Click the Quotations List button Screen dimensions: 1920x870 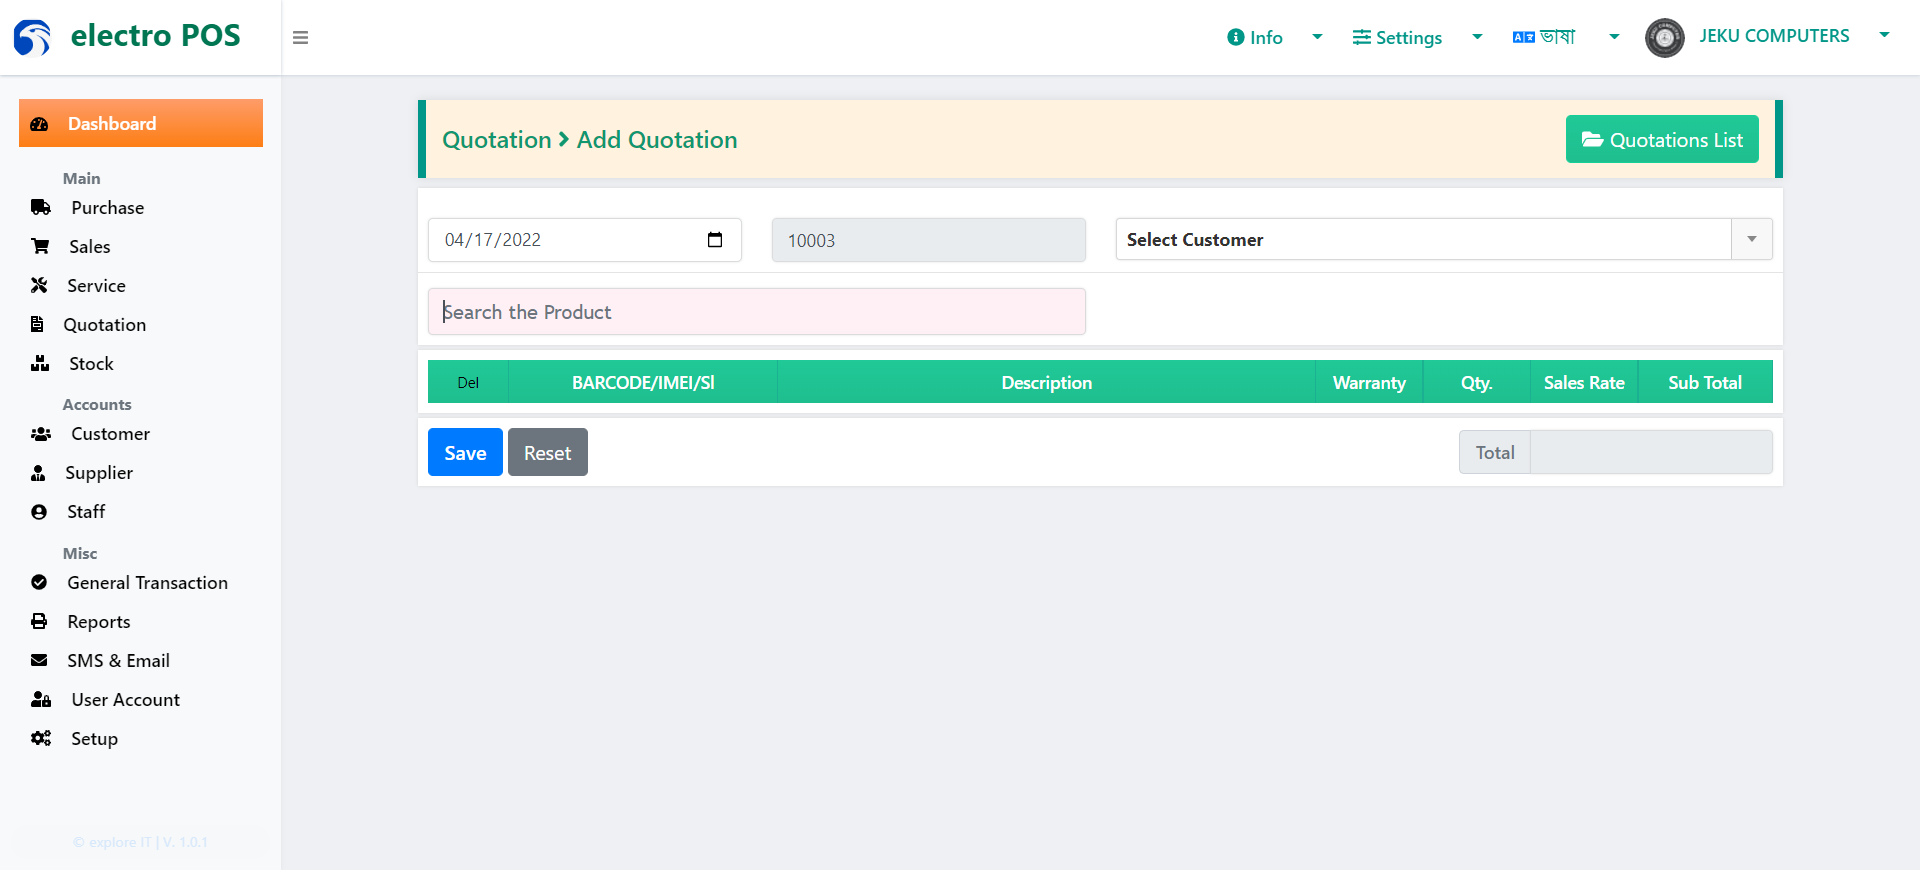point(1662,140)
